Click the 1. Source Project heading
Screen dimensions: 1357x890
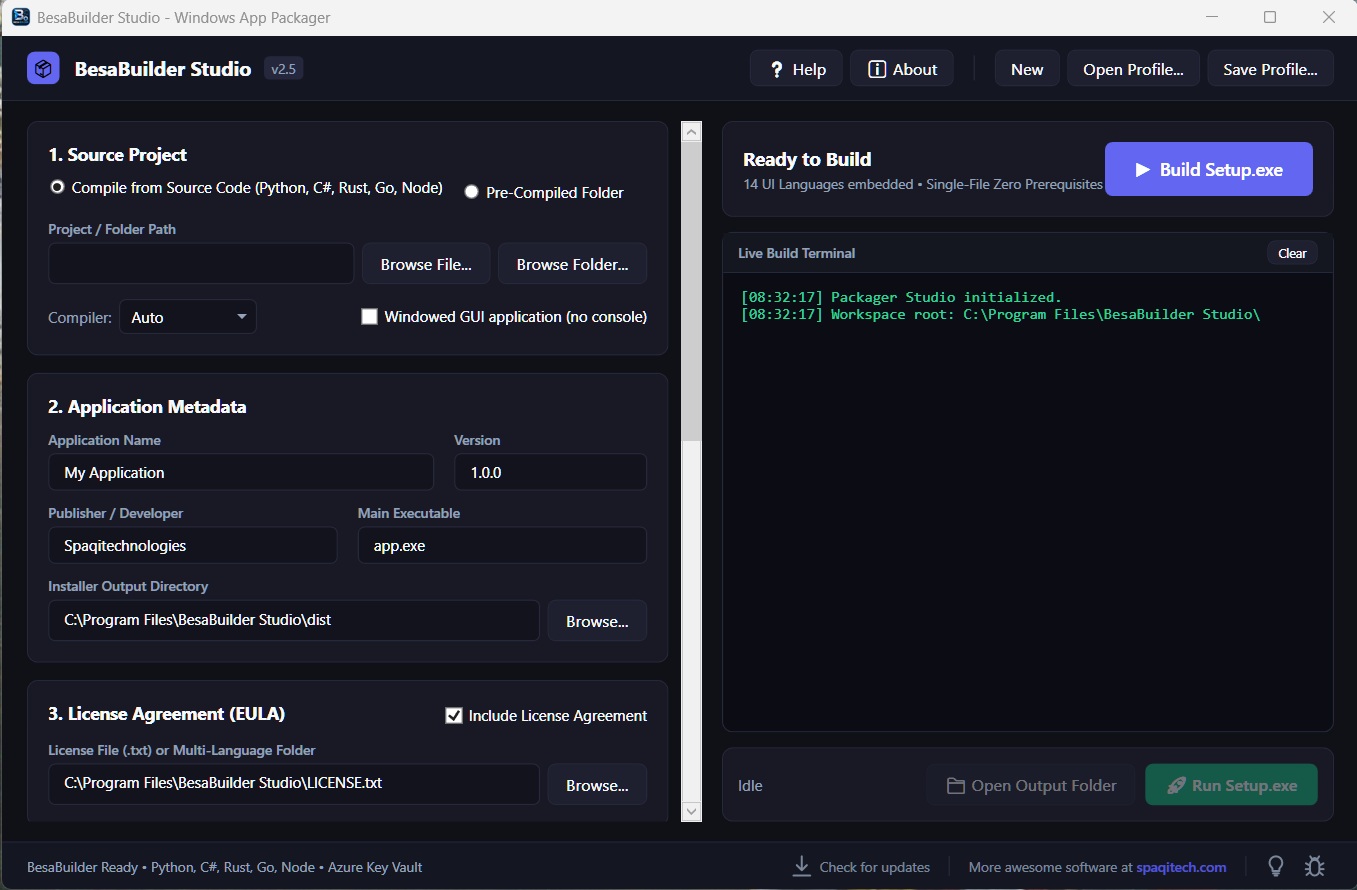pyautogui.click(x=117, y=154)
